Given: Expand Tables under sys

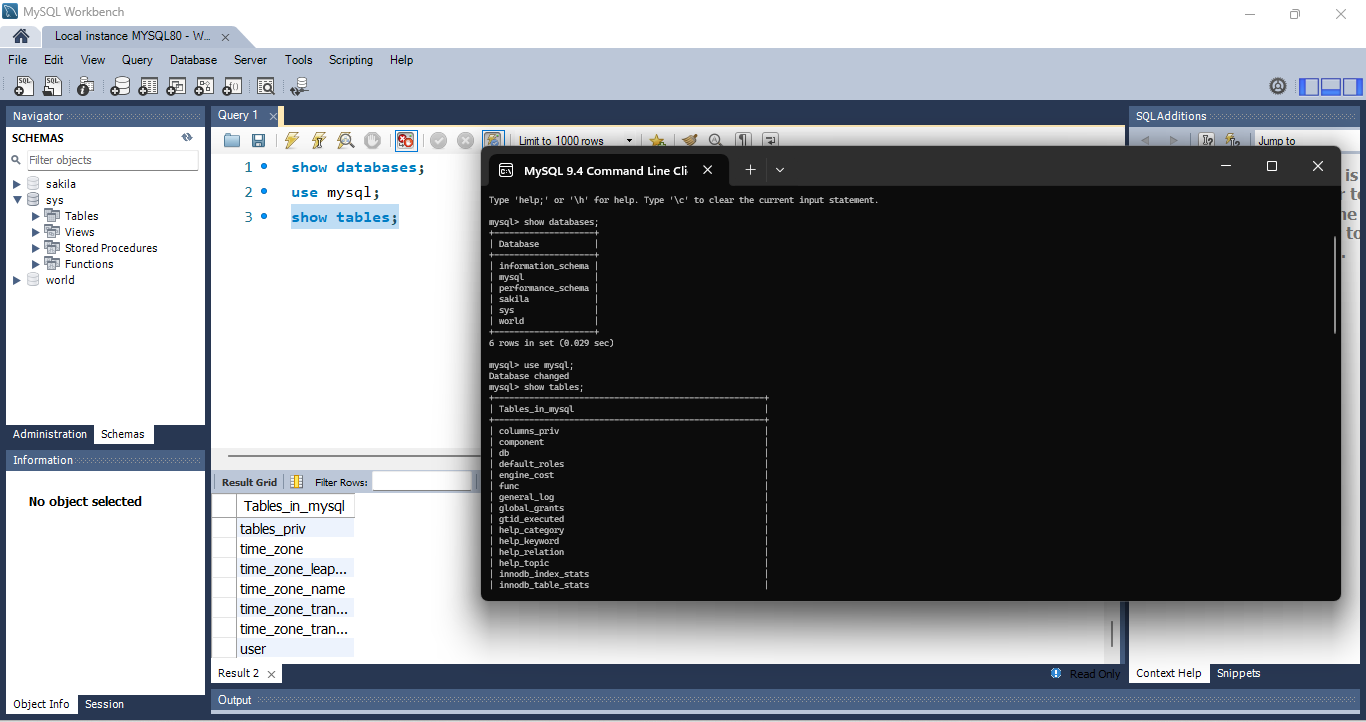Looking at the screenshot, I should [x=36, y=216].
